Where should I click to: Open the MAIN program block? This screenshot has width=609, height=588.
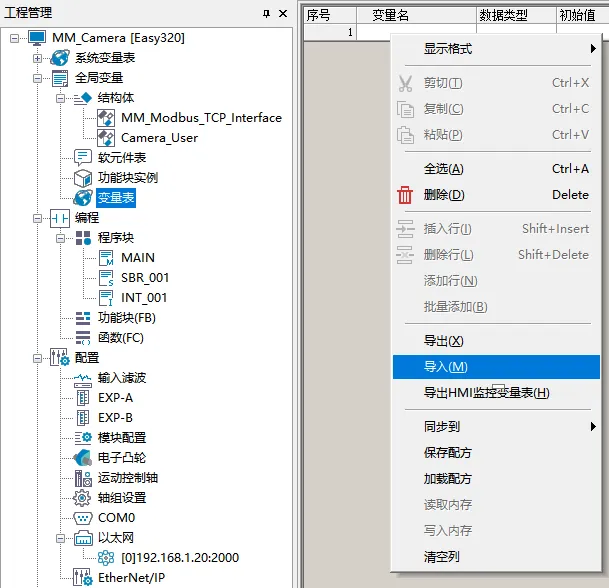[x=138, y=258]
